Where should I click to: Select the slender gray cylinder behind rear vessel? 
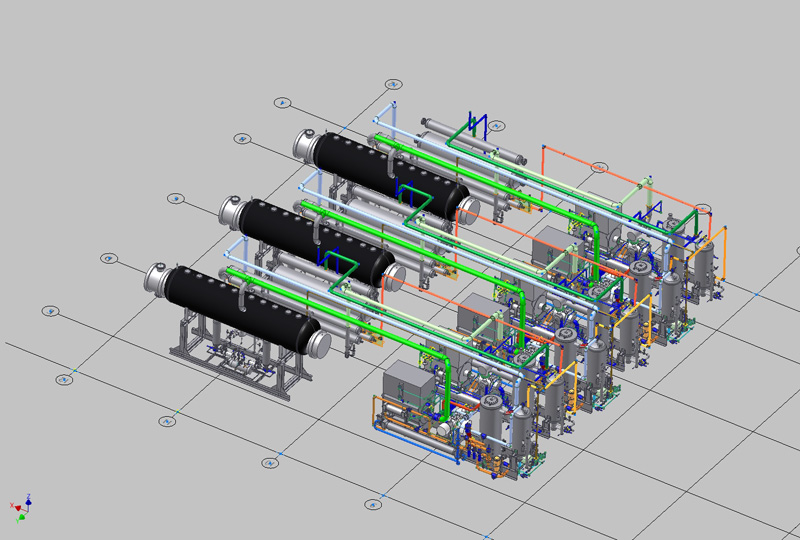tap(472, 141)
